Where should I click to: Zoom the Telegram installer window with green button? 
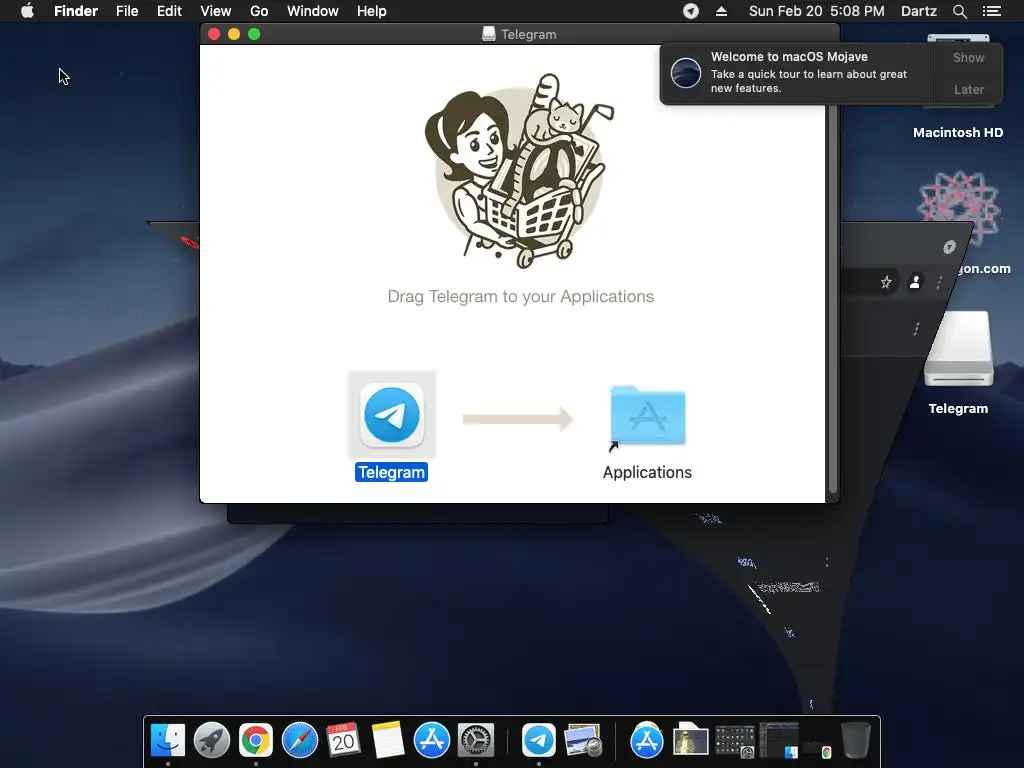[254, 34]
